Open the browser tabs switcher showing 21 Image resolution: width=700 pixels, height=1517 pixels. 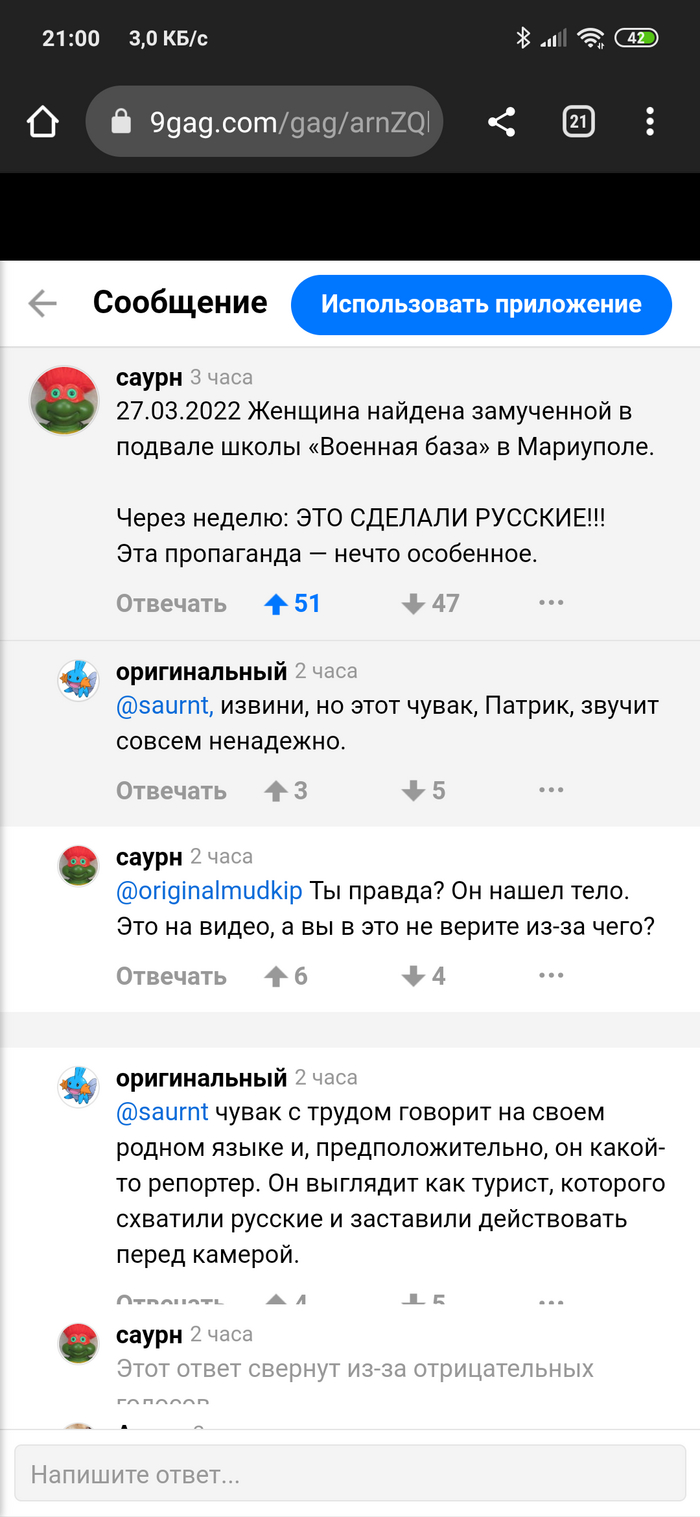coord(578,122)
